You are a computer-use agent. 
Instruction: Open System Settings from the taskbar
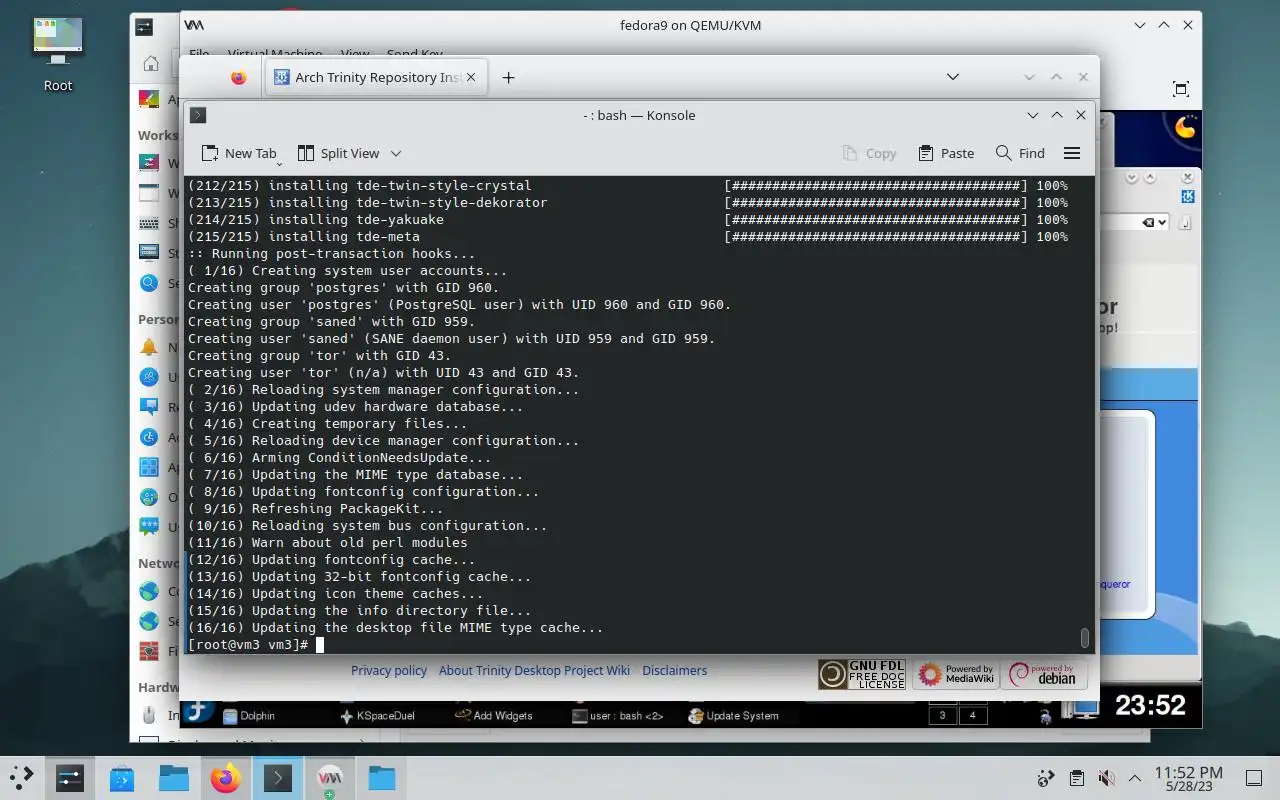[69, 778]
